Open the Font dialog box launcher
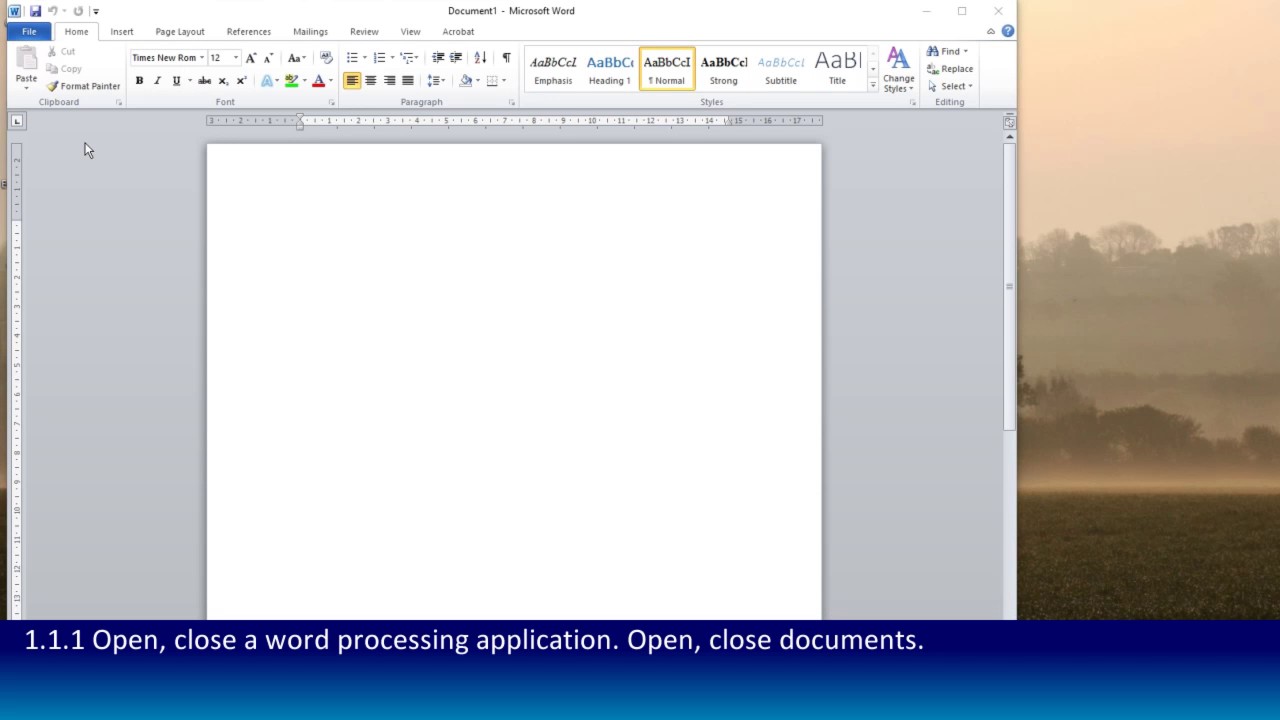The width and height of the screenshot is (1280, 720). [332, 102]
